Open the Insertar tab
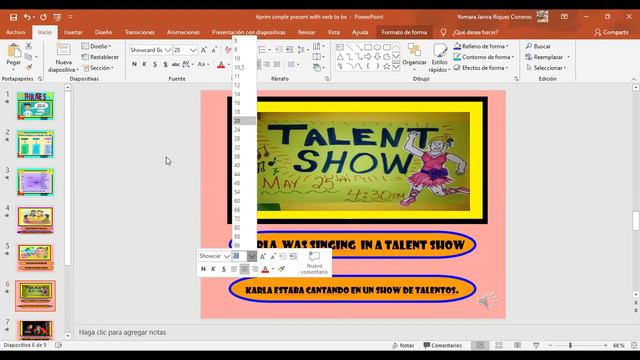 point(73,32)
